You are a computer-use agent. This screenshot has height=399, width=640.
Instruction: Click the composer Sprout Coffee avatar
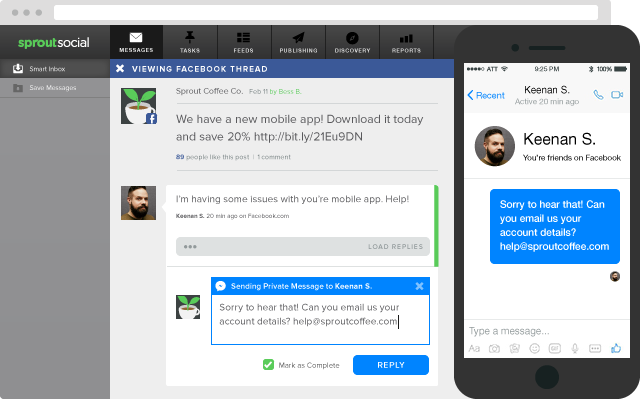[x=188, y=307]
